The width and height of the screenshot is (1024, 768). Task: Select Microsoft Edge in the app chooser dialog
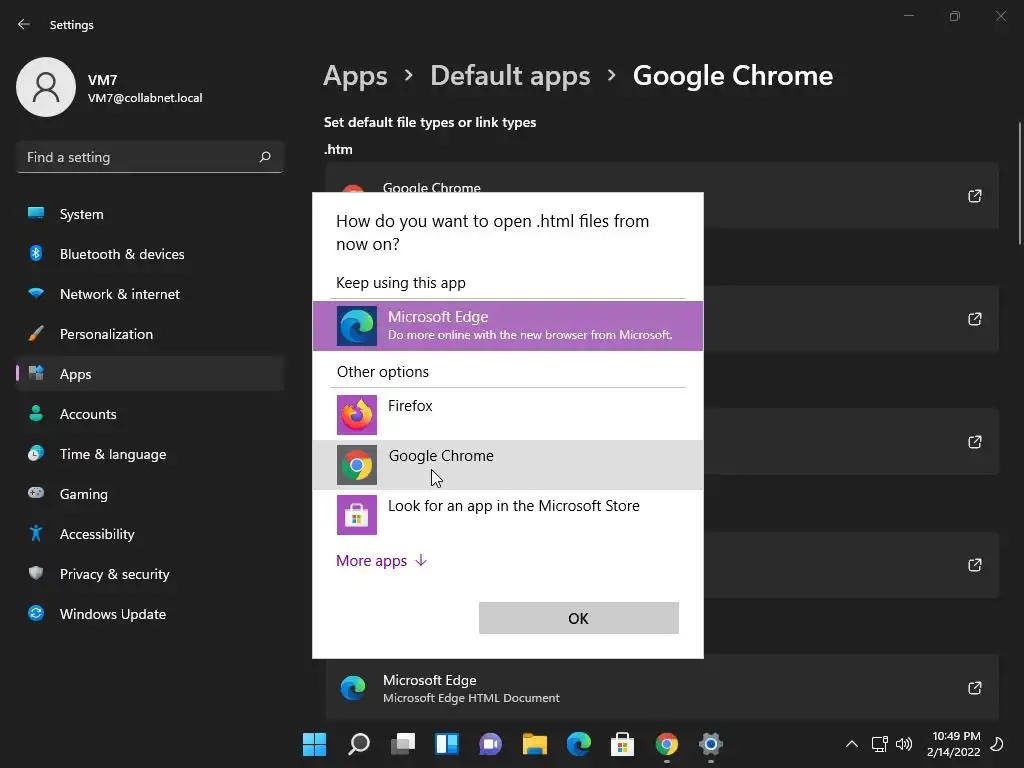(507, 325)
